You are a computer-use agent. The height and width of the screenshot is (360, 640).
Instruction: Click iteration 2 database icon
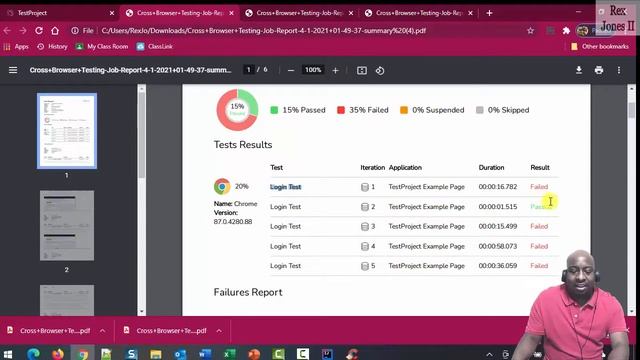pyautogui.click(x=364, y=207)
